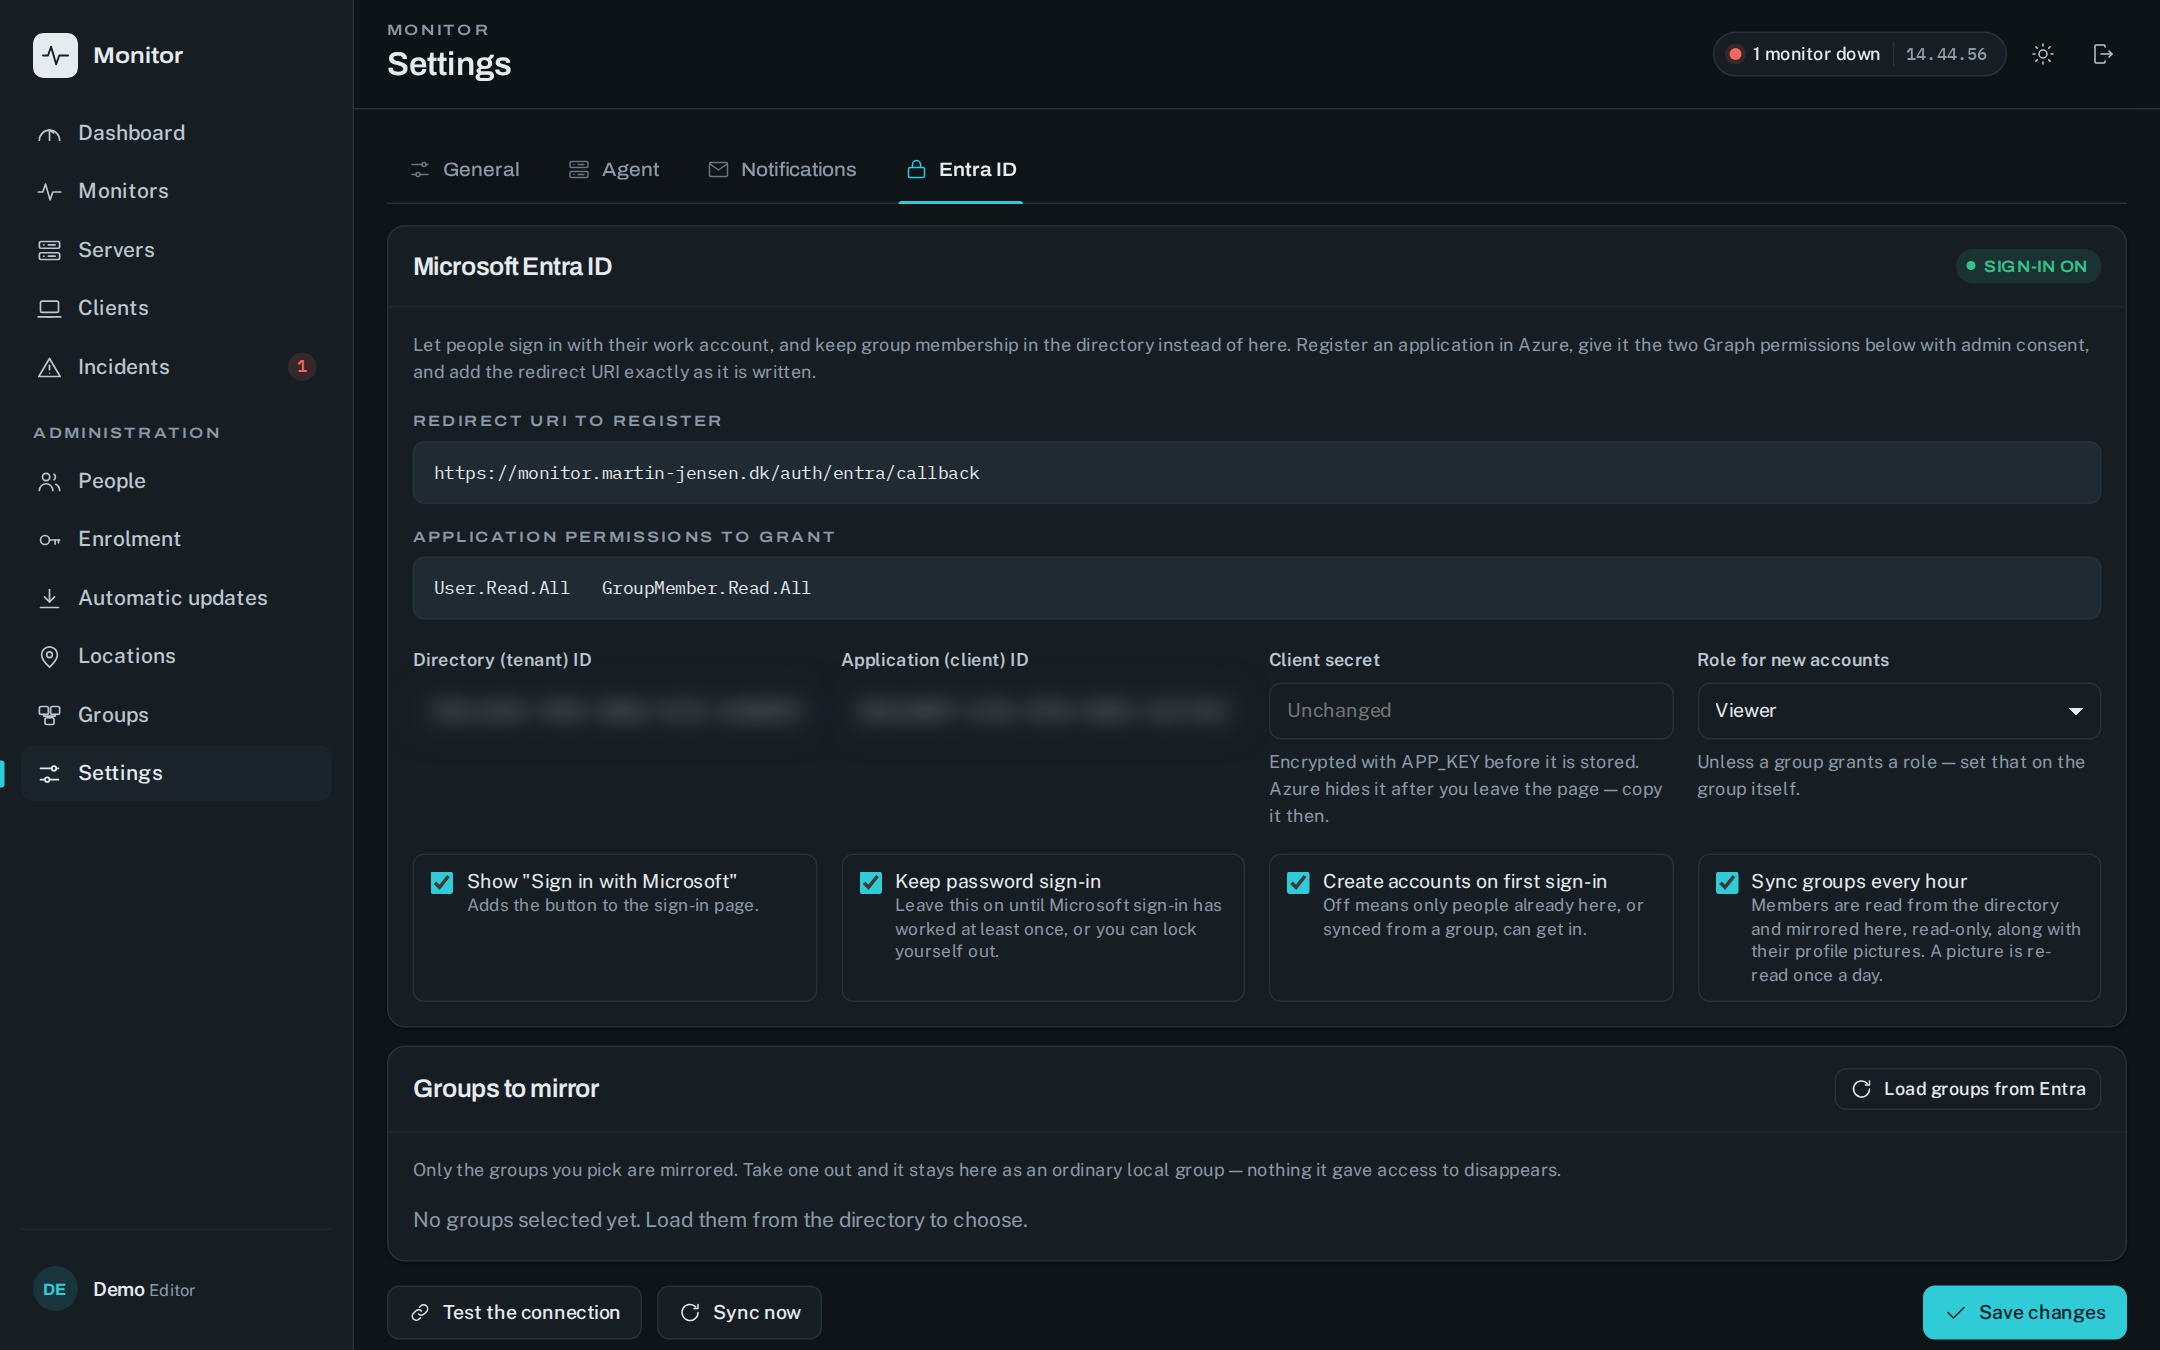Select Settings in the sidebar
This screenshot has height=1350, width=2160.
point(176,773)
